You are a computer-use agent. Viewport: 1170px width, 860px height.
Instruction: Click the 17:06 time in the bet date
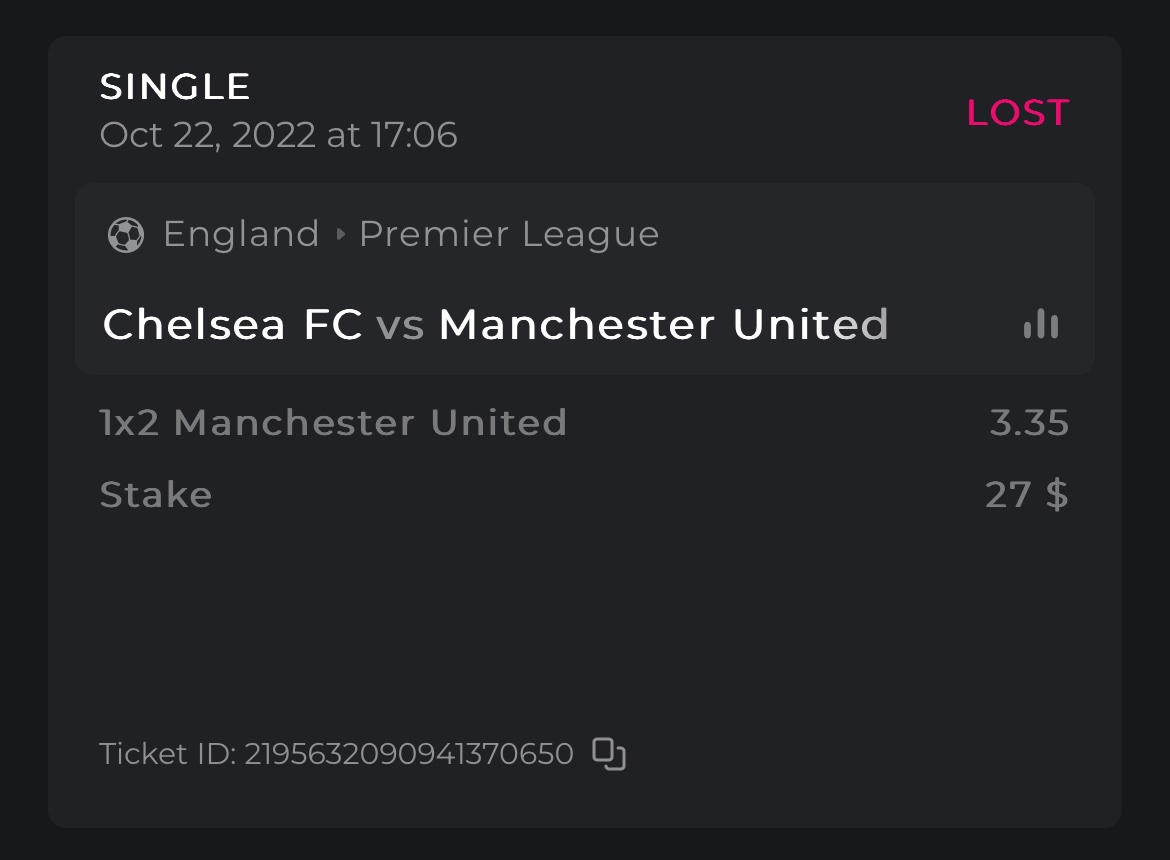coord(414,134)
